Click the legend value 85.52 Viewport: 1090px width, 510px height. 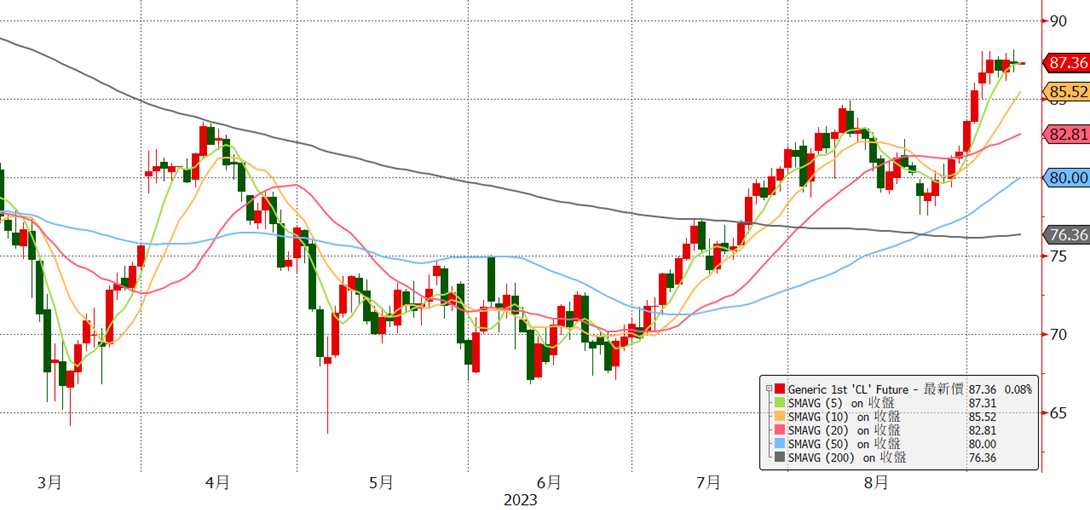[982, 417]
